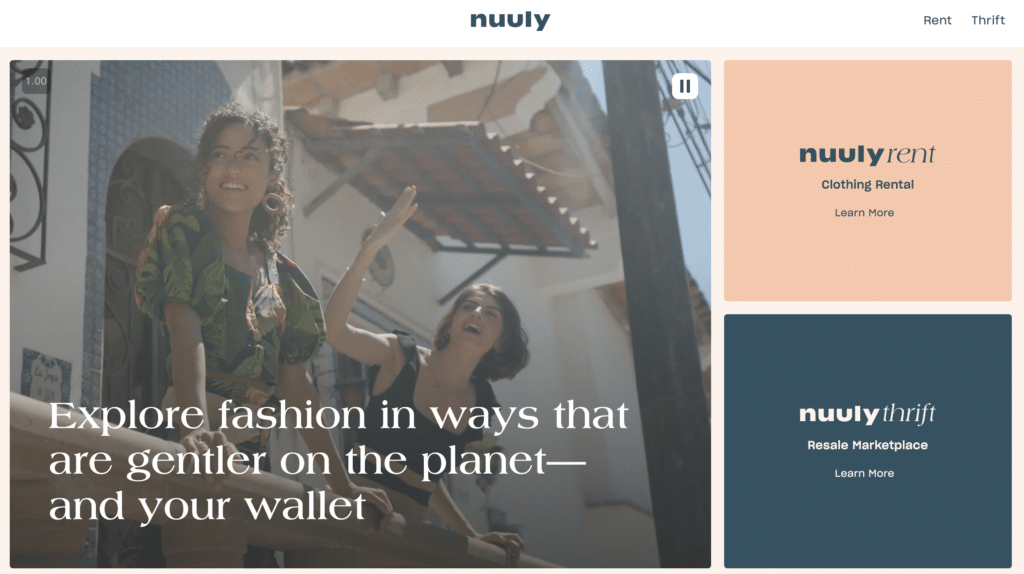The height and width of the screenshot is (574, 1024).
Task: Click the nuuly thrift logo
Action: tap(867, 414)
